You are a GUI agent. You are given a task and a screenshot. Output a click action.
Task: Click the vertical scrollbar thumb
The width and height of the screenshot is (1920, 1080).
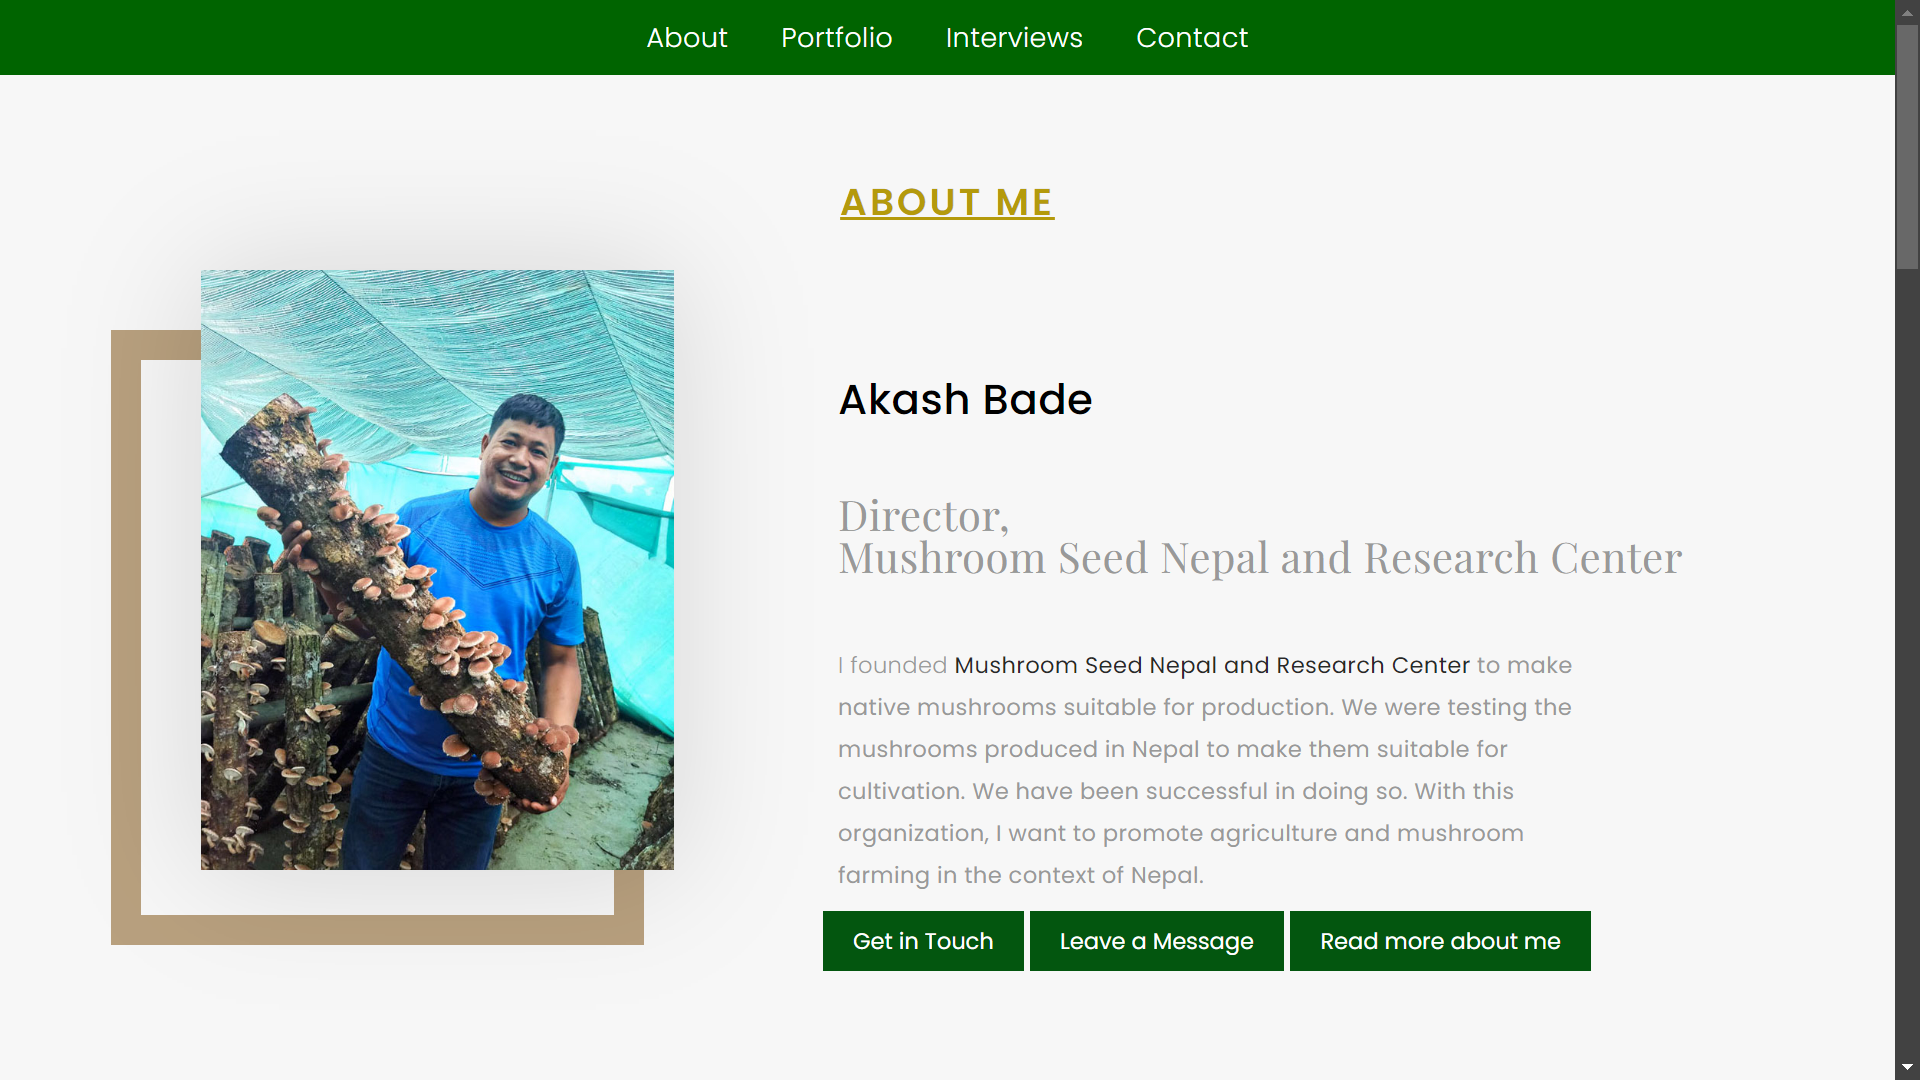pyautogui.click(x=1907, y=145)
